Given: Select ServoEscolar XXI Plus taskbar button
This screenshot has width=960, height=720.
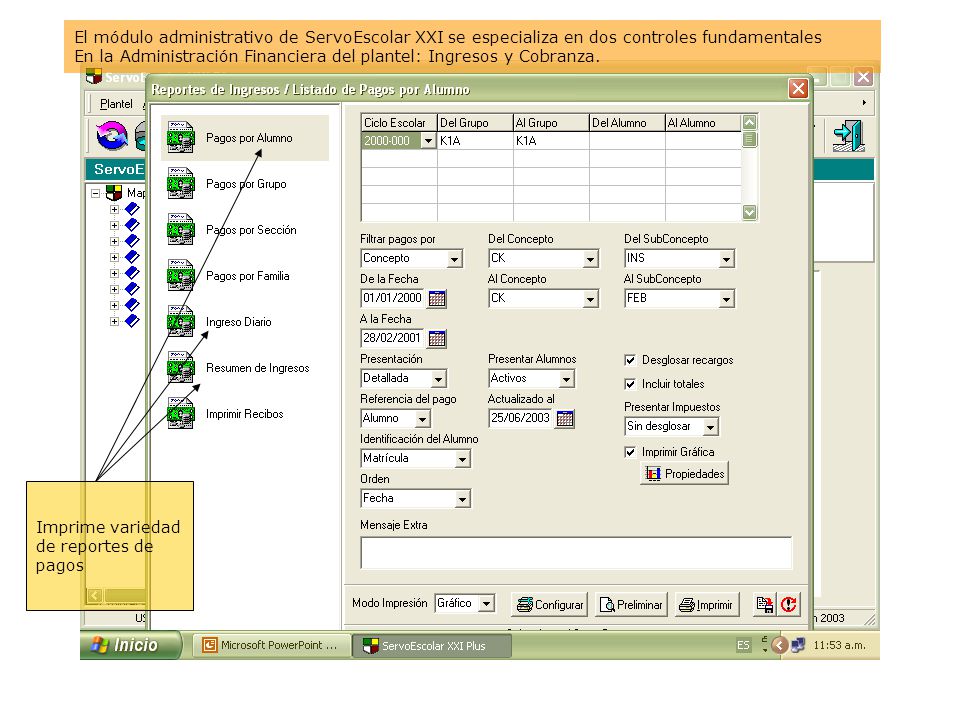Looking at the screenshot, I should click(432, 646).
